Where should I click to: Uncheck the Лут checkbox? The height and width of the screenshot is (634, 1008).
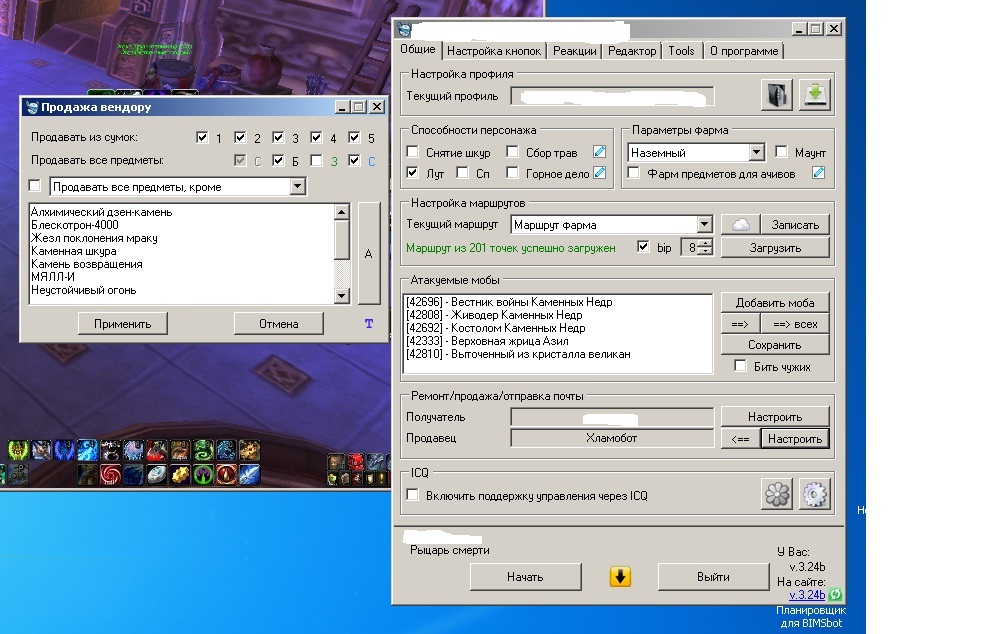coord(413,174)
